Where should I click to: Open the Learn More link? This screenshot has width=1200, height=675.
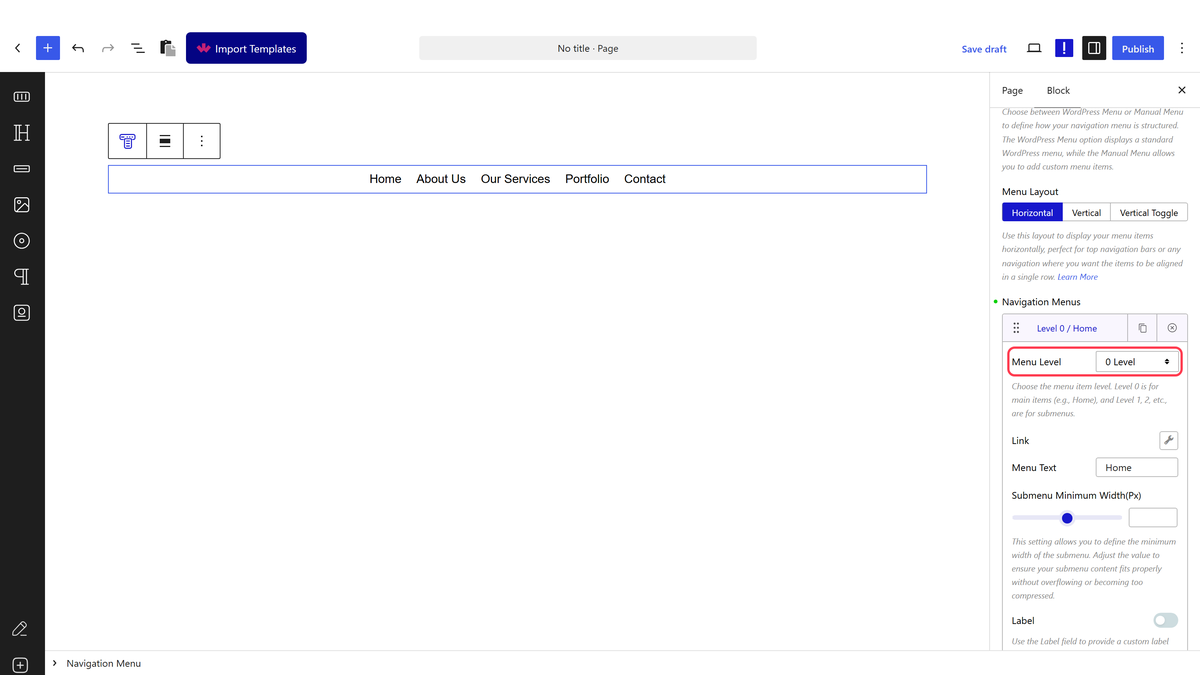1077,277
